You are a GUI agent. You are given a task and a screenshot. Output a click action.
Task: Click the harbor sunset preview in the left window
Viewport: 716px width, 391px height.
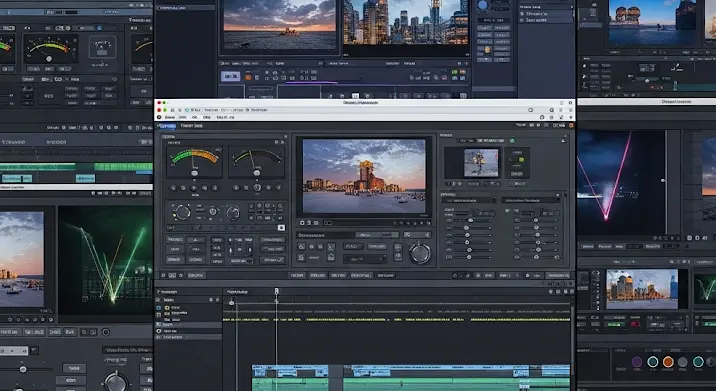pos(22,259)
